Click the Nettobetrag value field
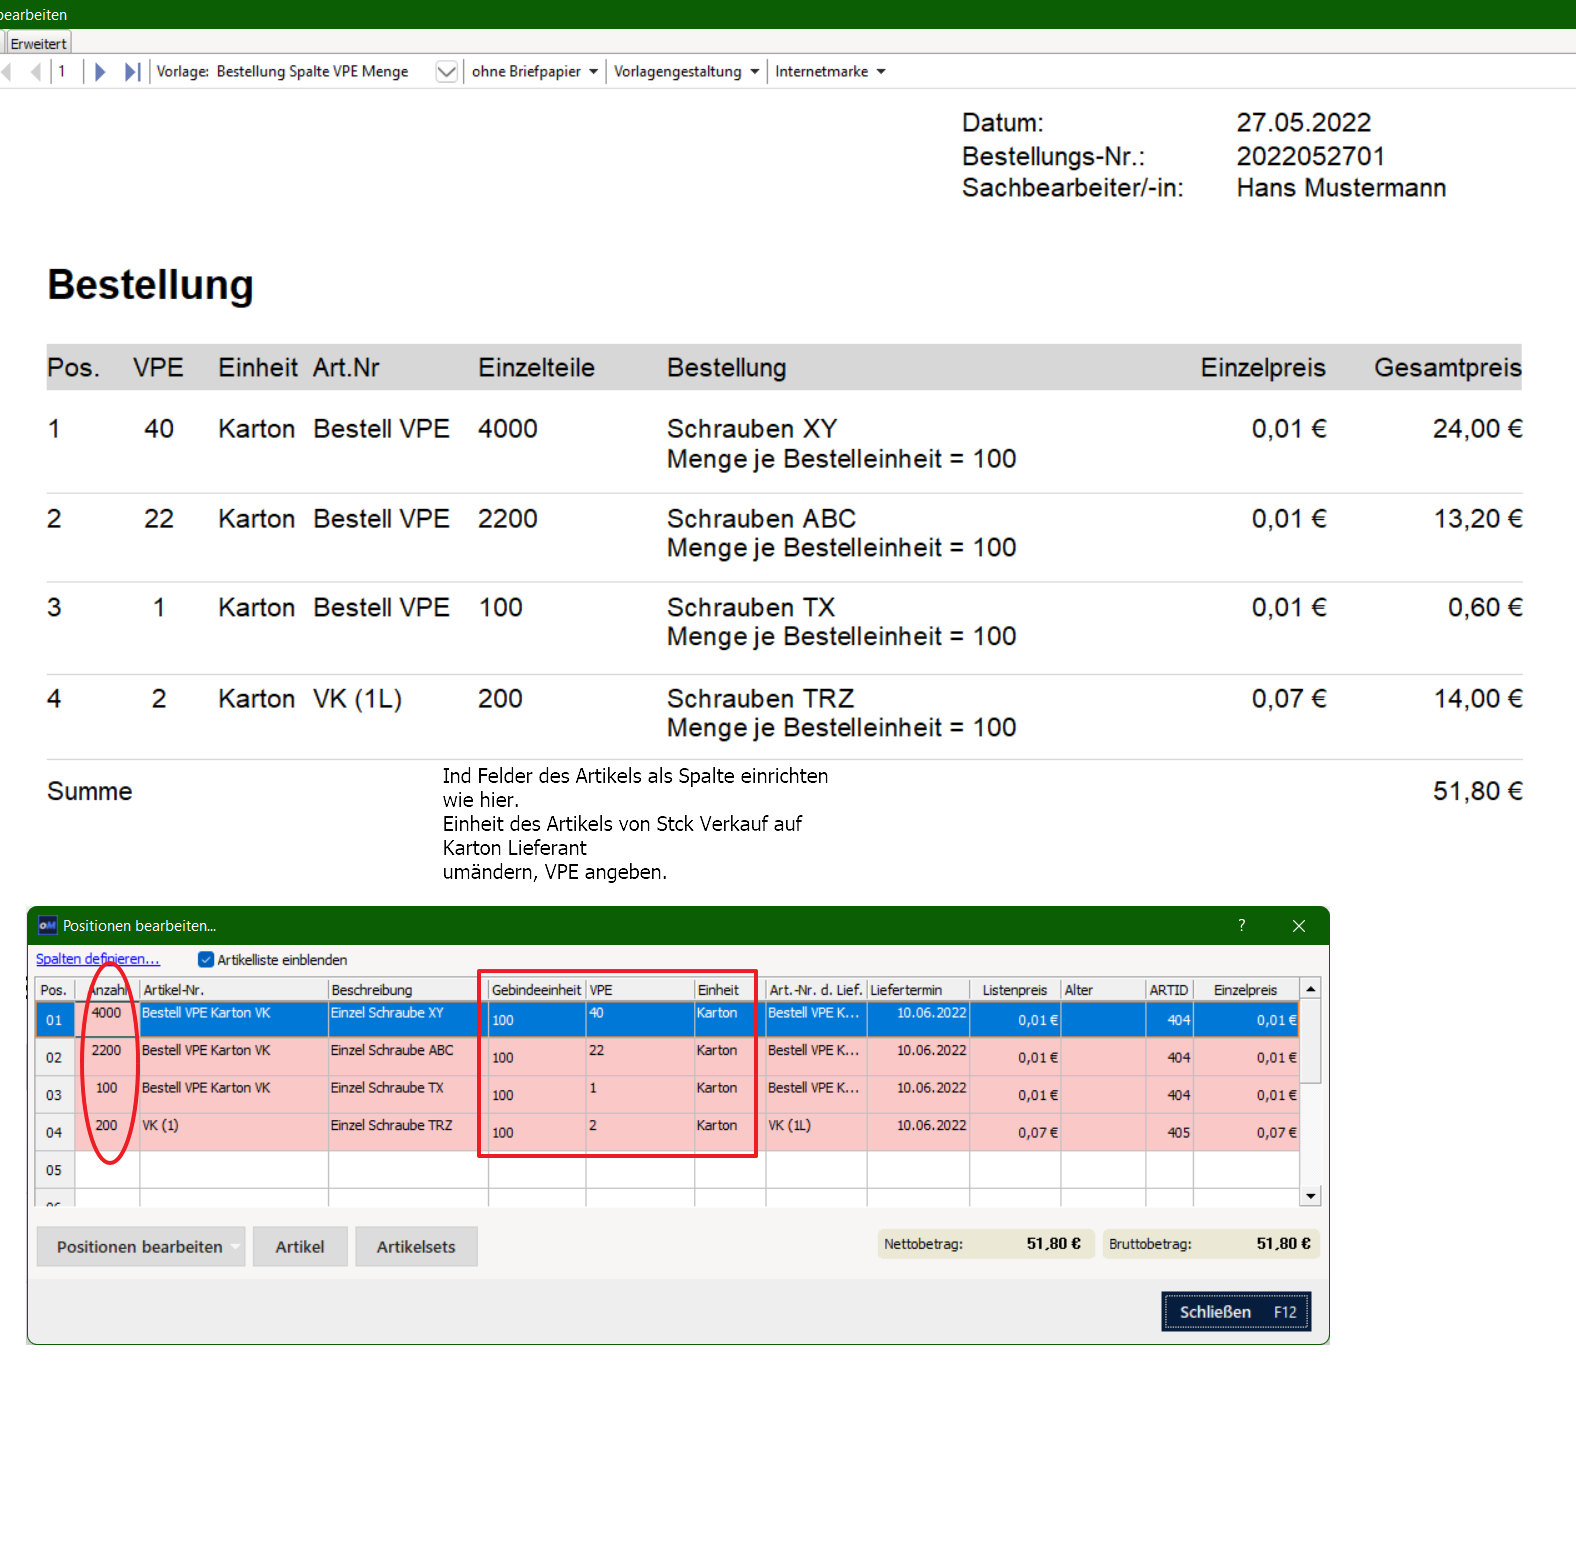Screen dimensions: 1576x1550 tap(986, 1243)
